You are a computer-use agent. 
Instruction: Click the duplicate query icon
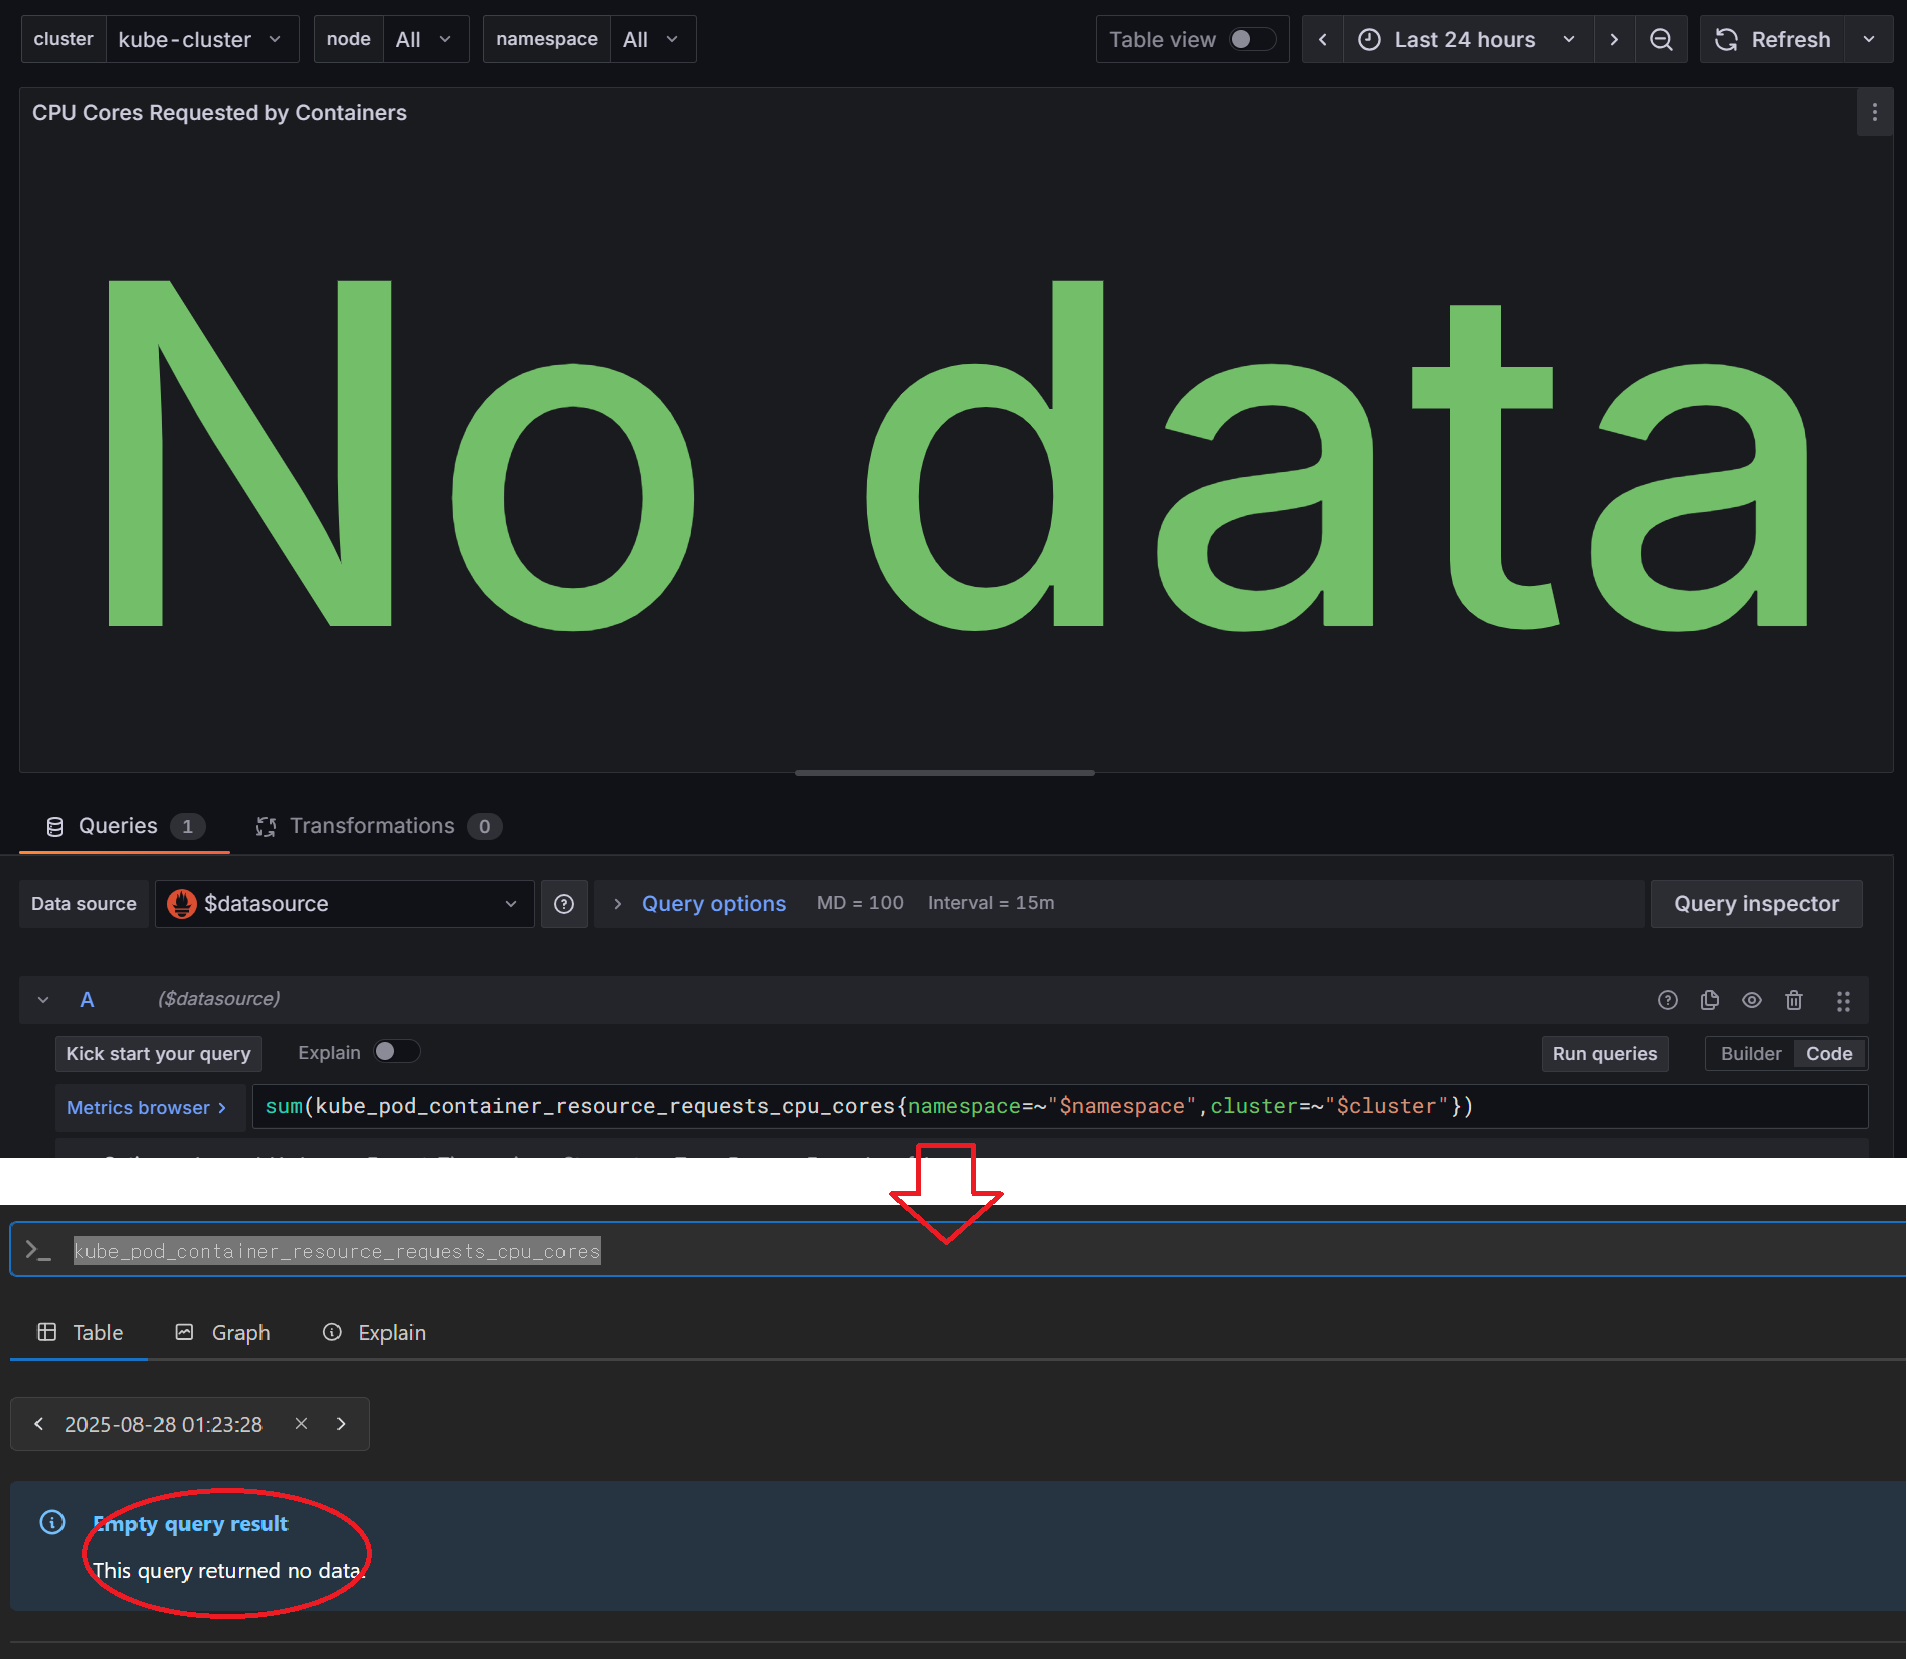(1709, 1000)
